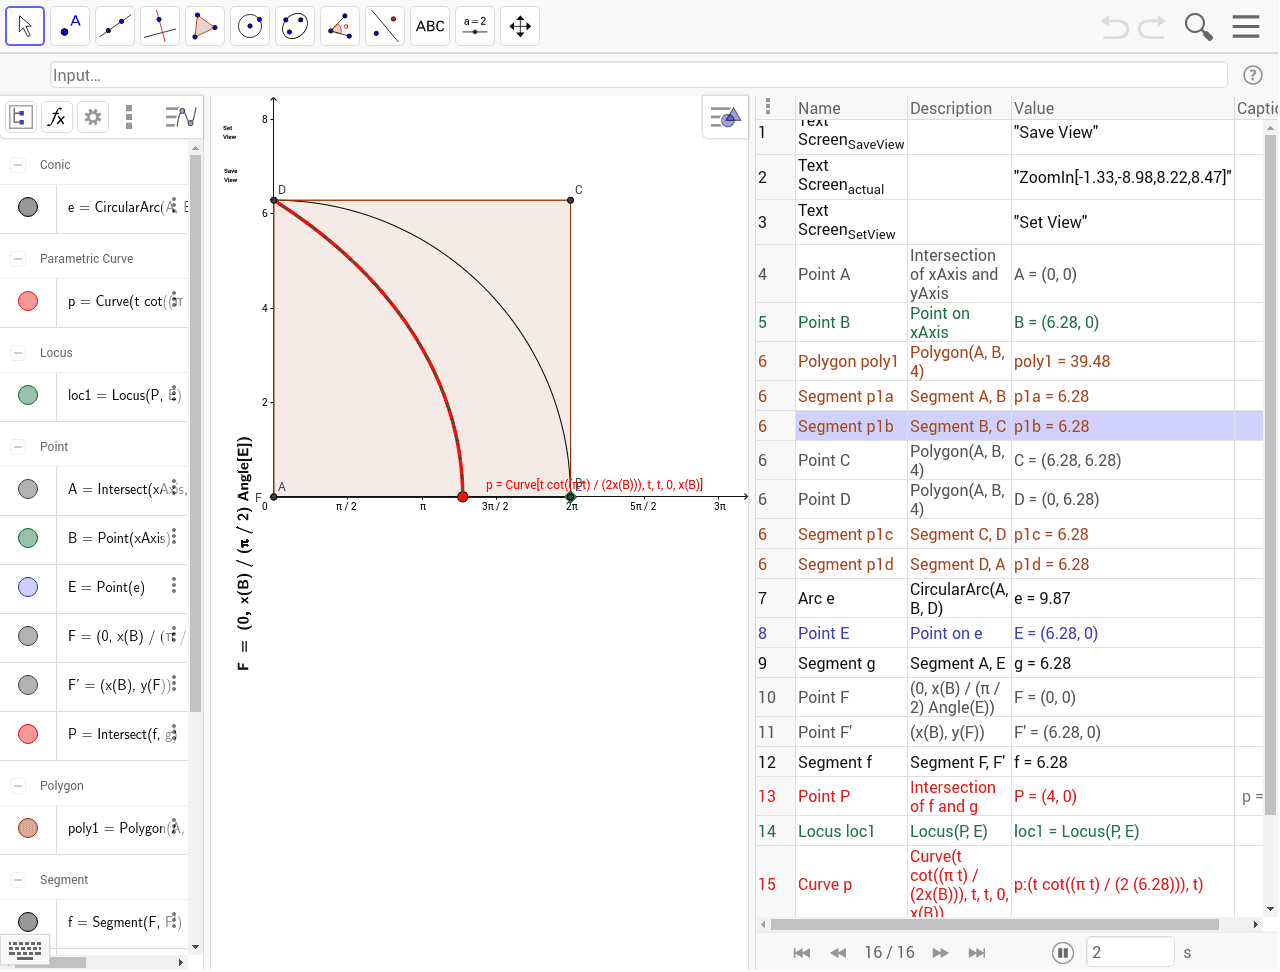Viewport: 1280px width, 972px height.
Task: Click the Input bar field
Action: [639, 75]
